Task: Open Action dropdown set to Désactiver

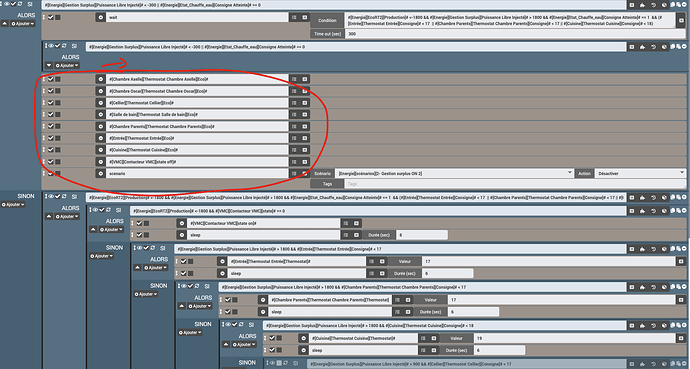Action: pyautogui.click(x=640, y=173)
